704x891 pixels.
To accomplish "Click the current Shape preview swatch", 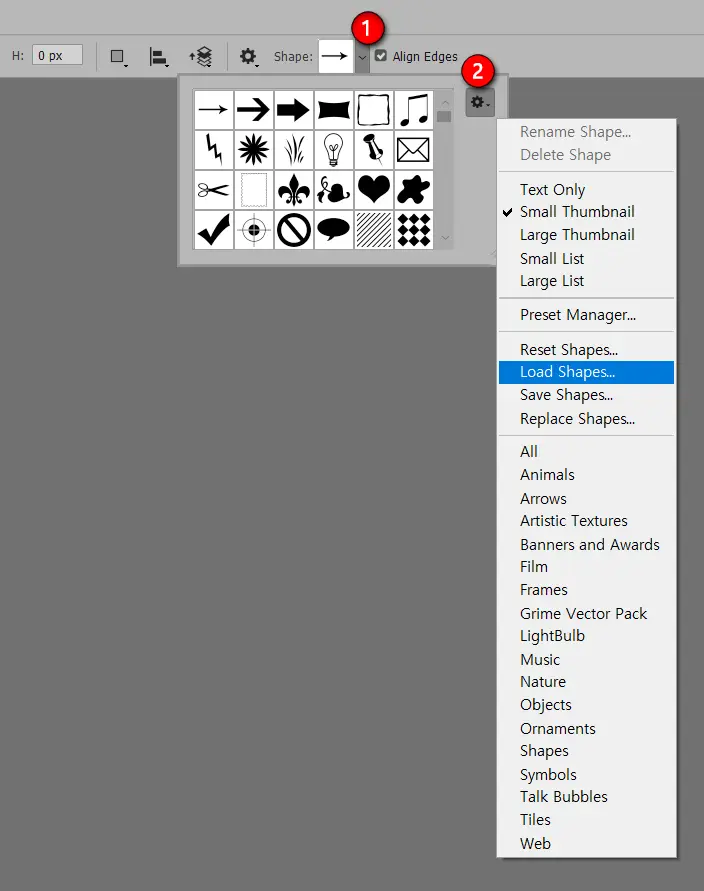I will point(336,56).
